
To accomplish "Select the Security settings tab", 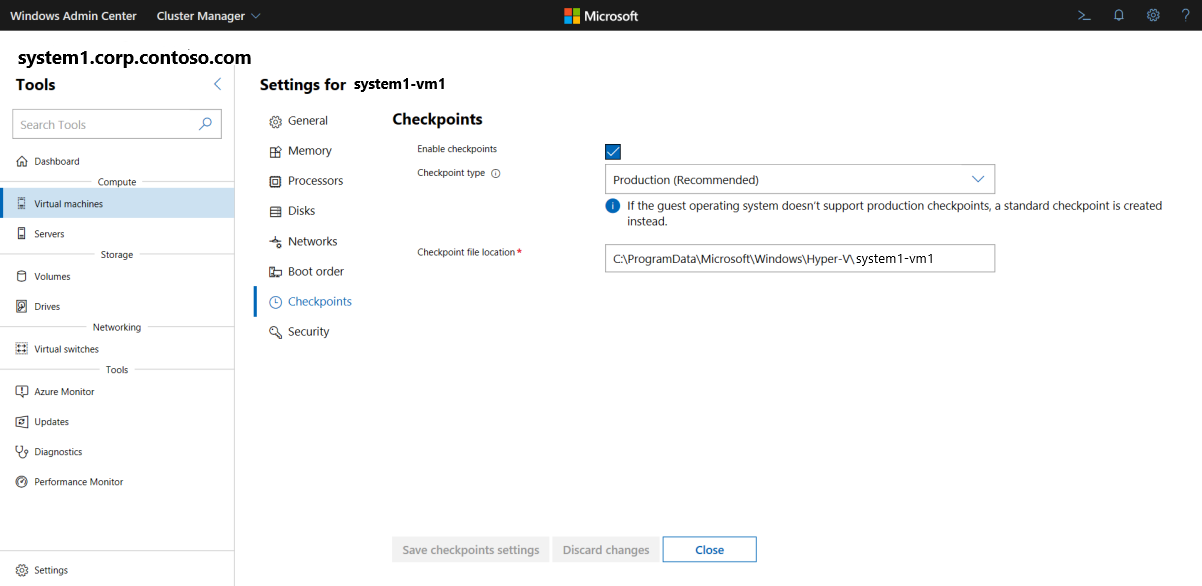I will pos(308,332).
